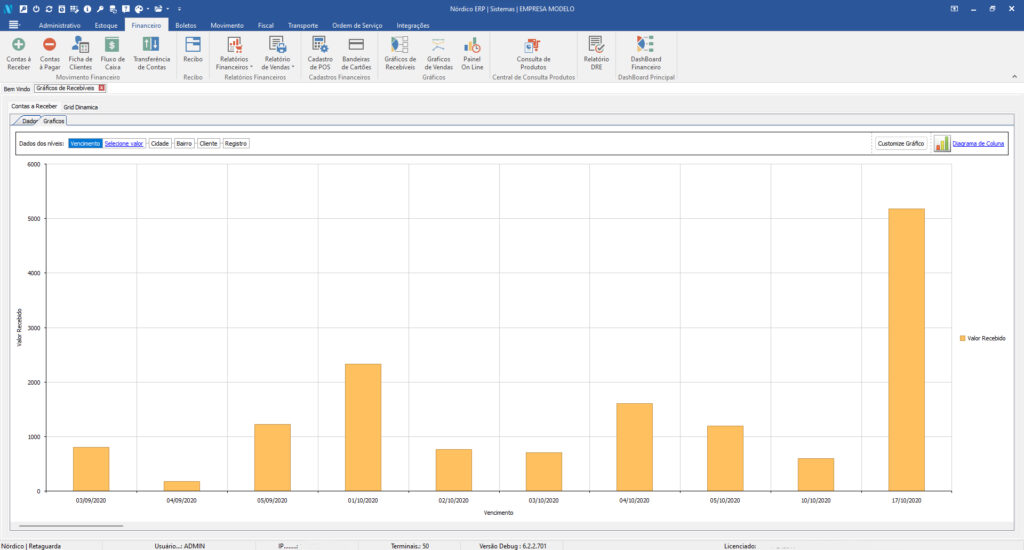Open Contas à Receber in the ribbon
Image resolution: width=1024 pixels, height=550 pixels.
(18, 52)
